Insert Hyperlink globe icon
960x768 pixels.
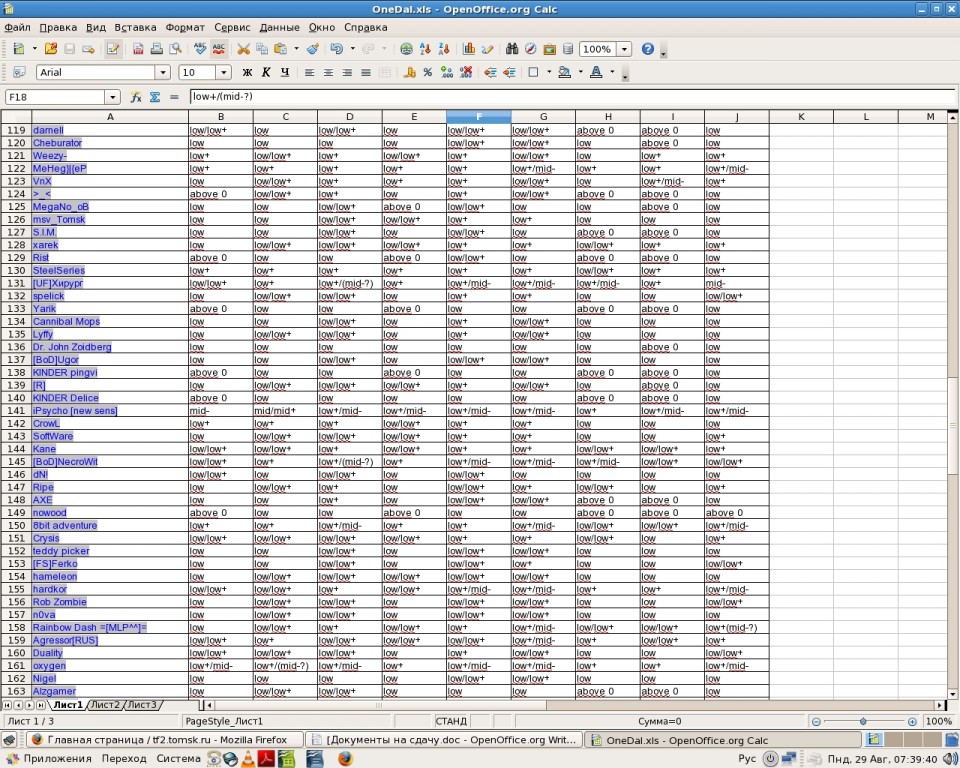pyautogui.click(x=406, y=49)
